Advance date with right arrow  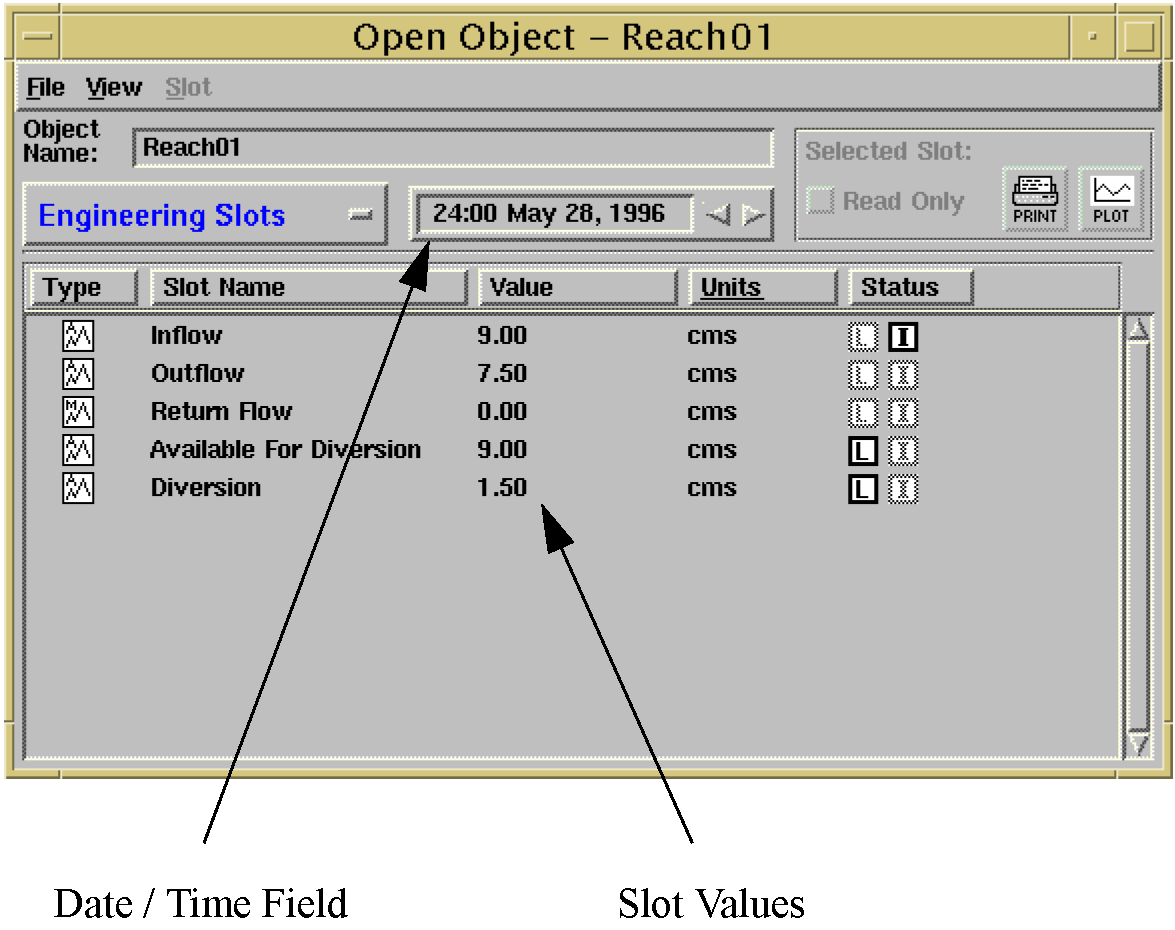[x=754, y=215]
